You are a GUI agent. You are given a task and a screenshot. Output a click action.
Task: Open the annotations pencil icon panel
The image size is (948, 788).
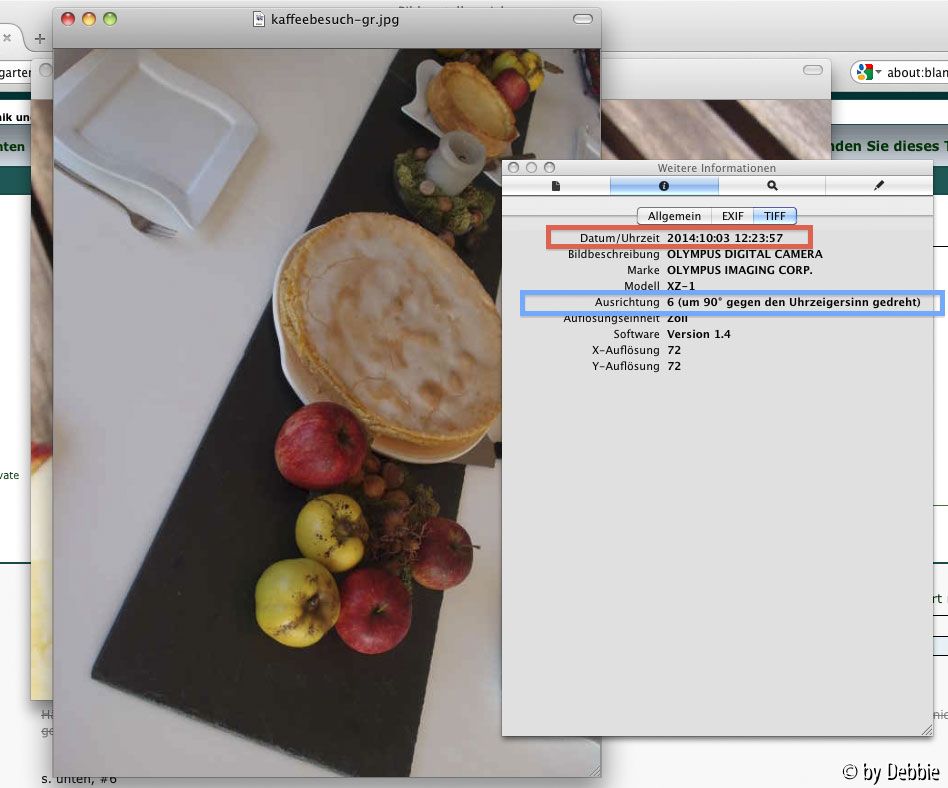pyautogui.click(x=879, y=186)
